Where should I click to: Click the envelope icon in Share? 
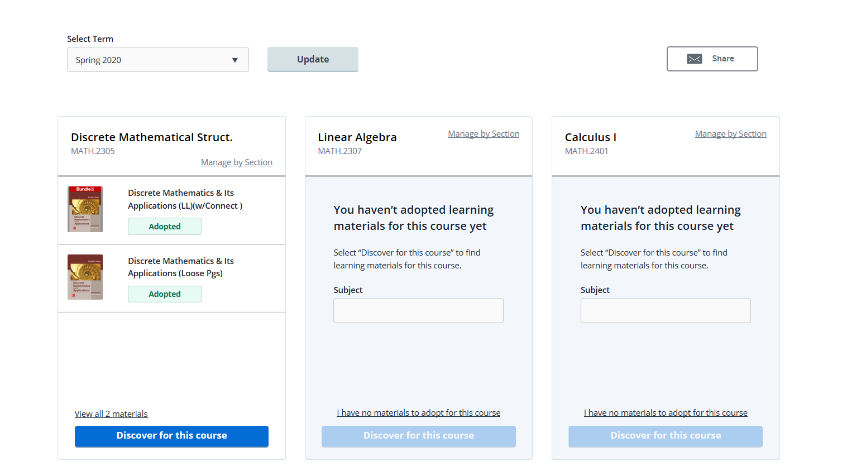(x=694, y=59)
